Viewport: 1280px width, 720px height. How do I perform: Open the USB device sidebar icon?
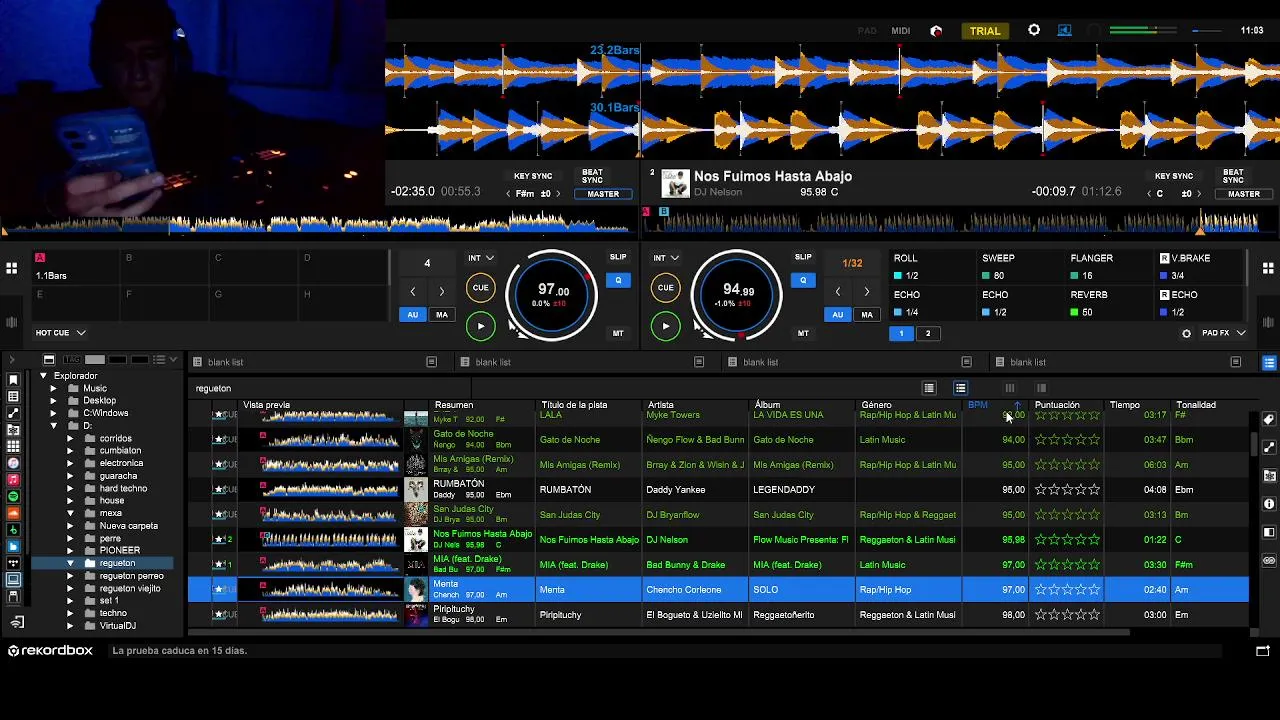(x=13, y=597)
